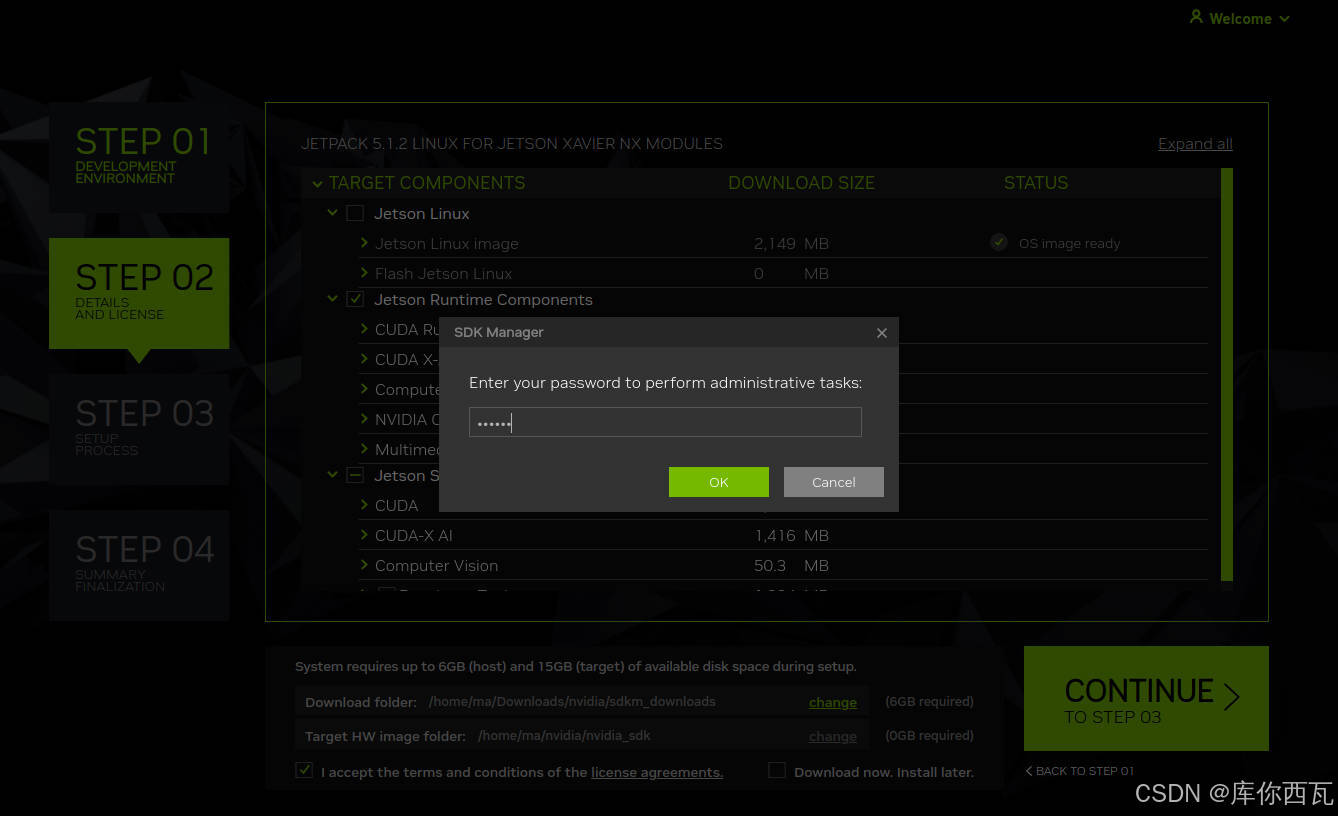Click OK in the SDK Manager dialog
This screenshot has width=1338, height=816.
pos(718,482)
